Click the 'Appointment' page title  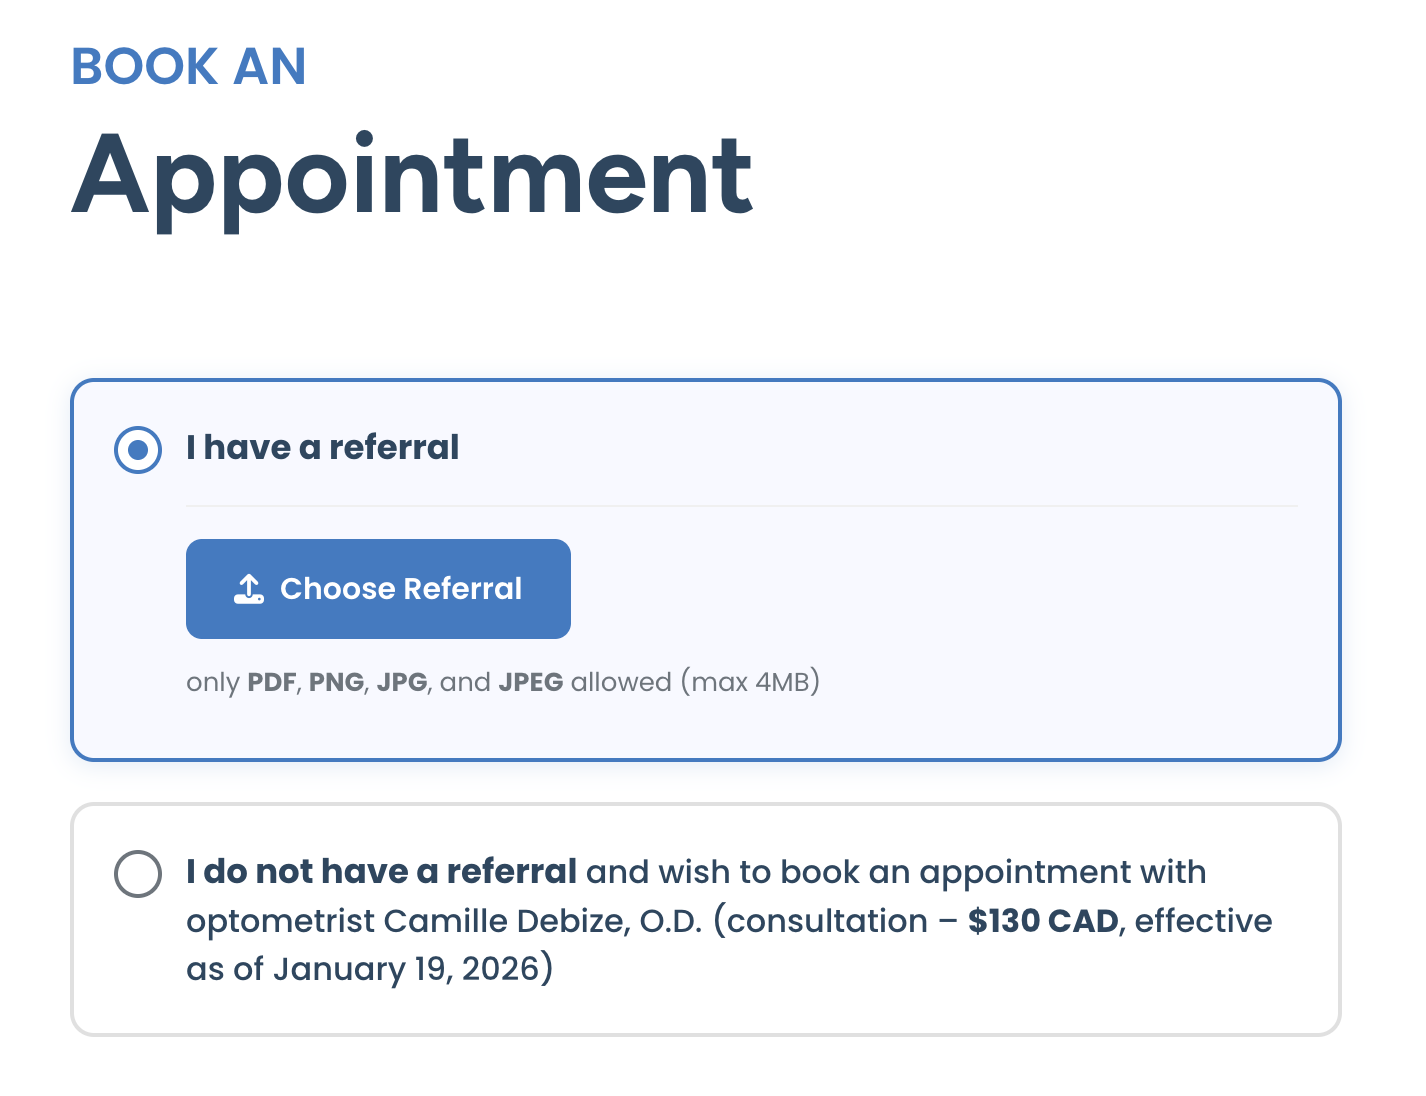click(412, 175)
